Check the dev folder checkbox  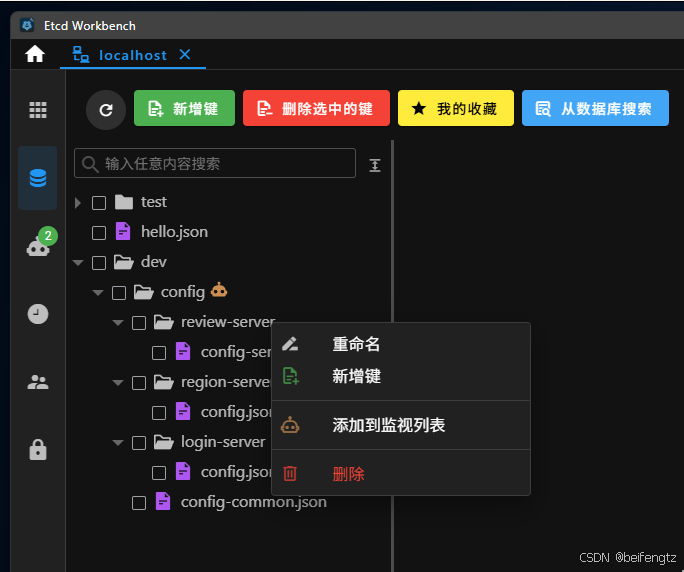click(99, 263)
